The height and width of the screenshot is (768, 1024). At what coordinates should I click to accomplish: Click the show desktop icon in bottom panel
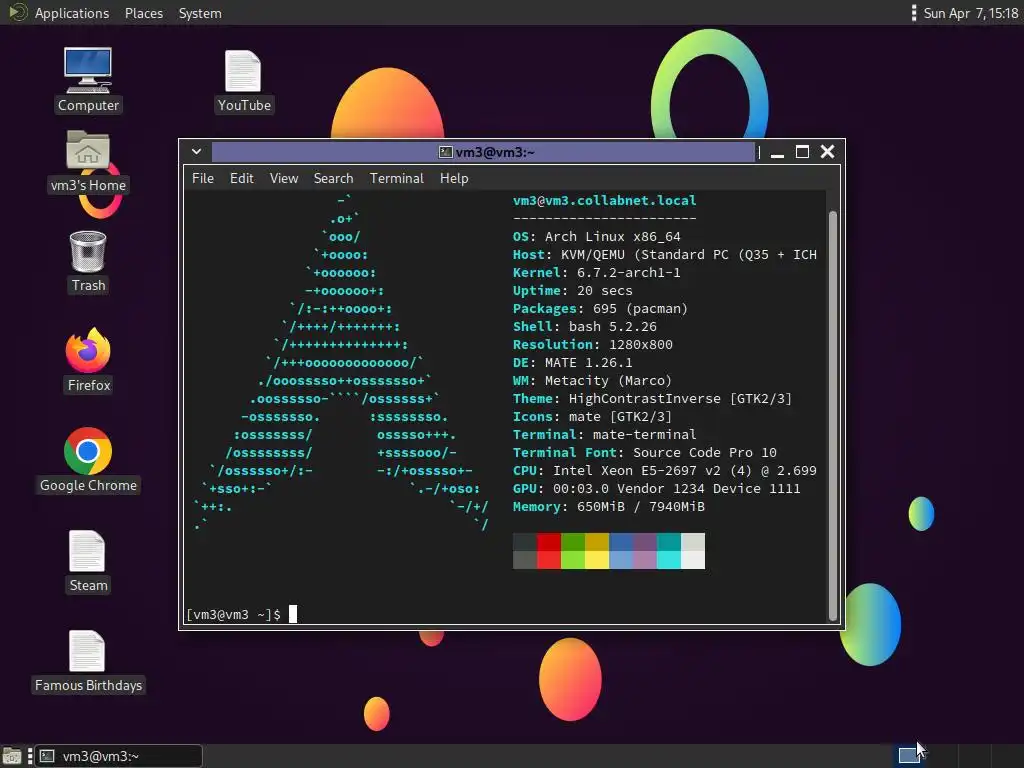tap(12, 756)
